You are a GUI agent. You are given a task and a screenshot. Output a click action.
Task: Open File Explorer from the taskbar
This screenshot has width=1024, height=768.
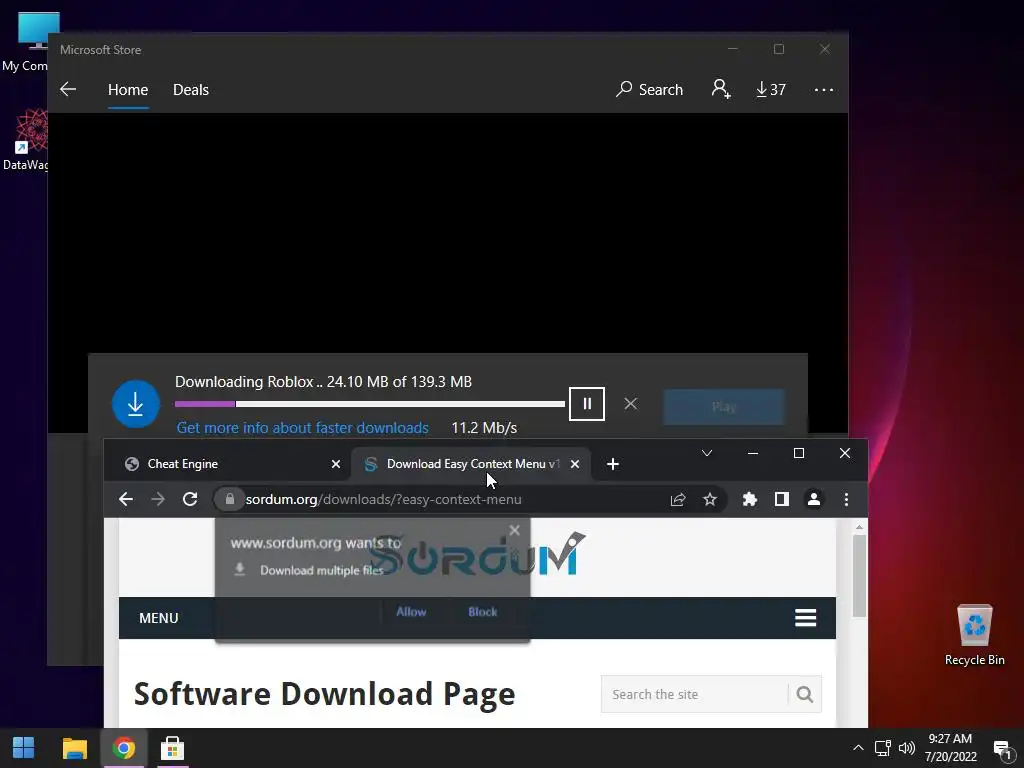point(75,748)
